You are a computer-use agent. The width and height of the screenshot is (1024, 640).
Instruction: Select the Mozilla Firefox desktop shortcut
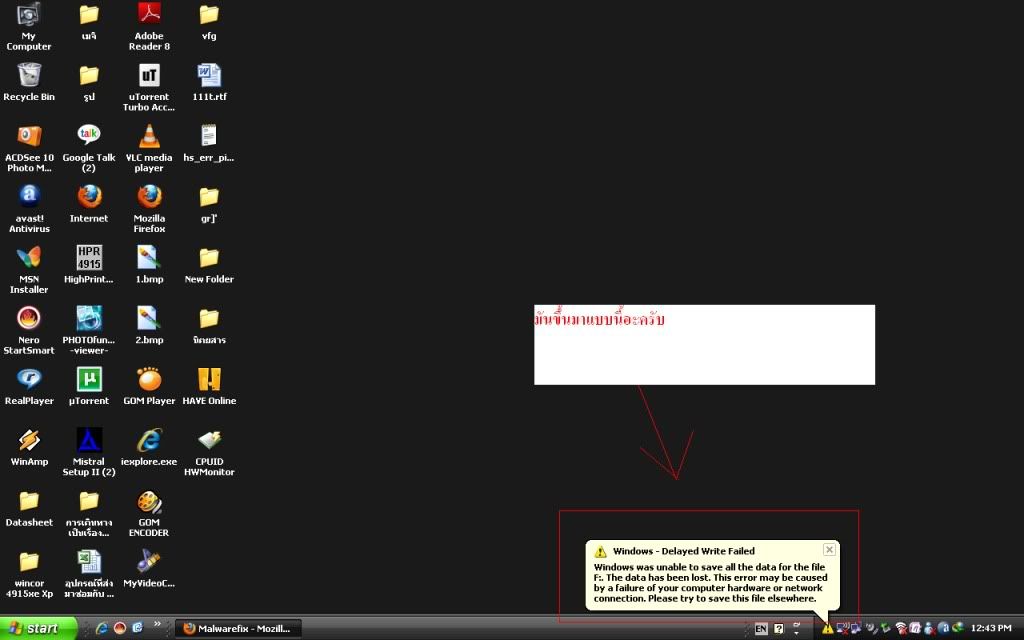(149, 197)
